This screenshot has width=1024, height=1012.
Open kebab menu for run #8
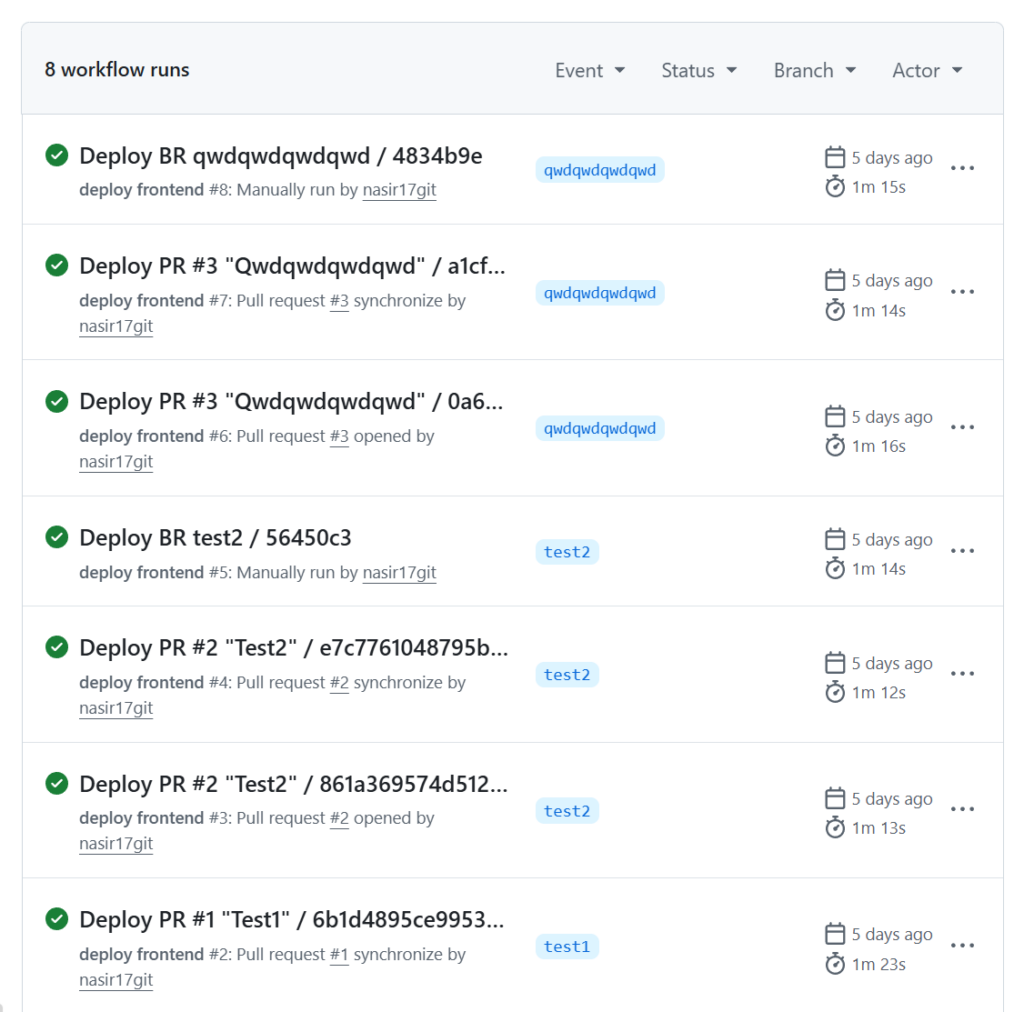(x=962, y=168)
